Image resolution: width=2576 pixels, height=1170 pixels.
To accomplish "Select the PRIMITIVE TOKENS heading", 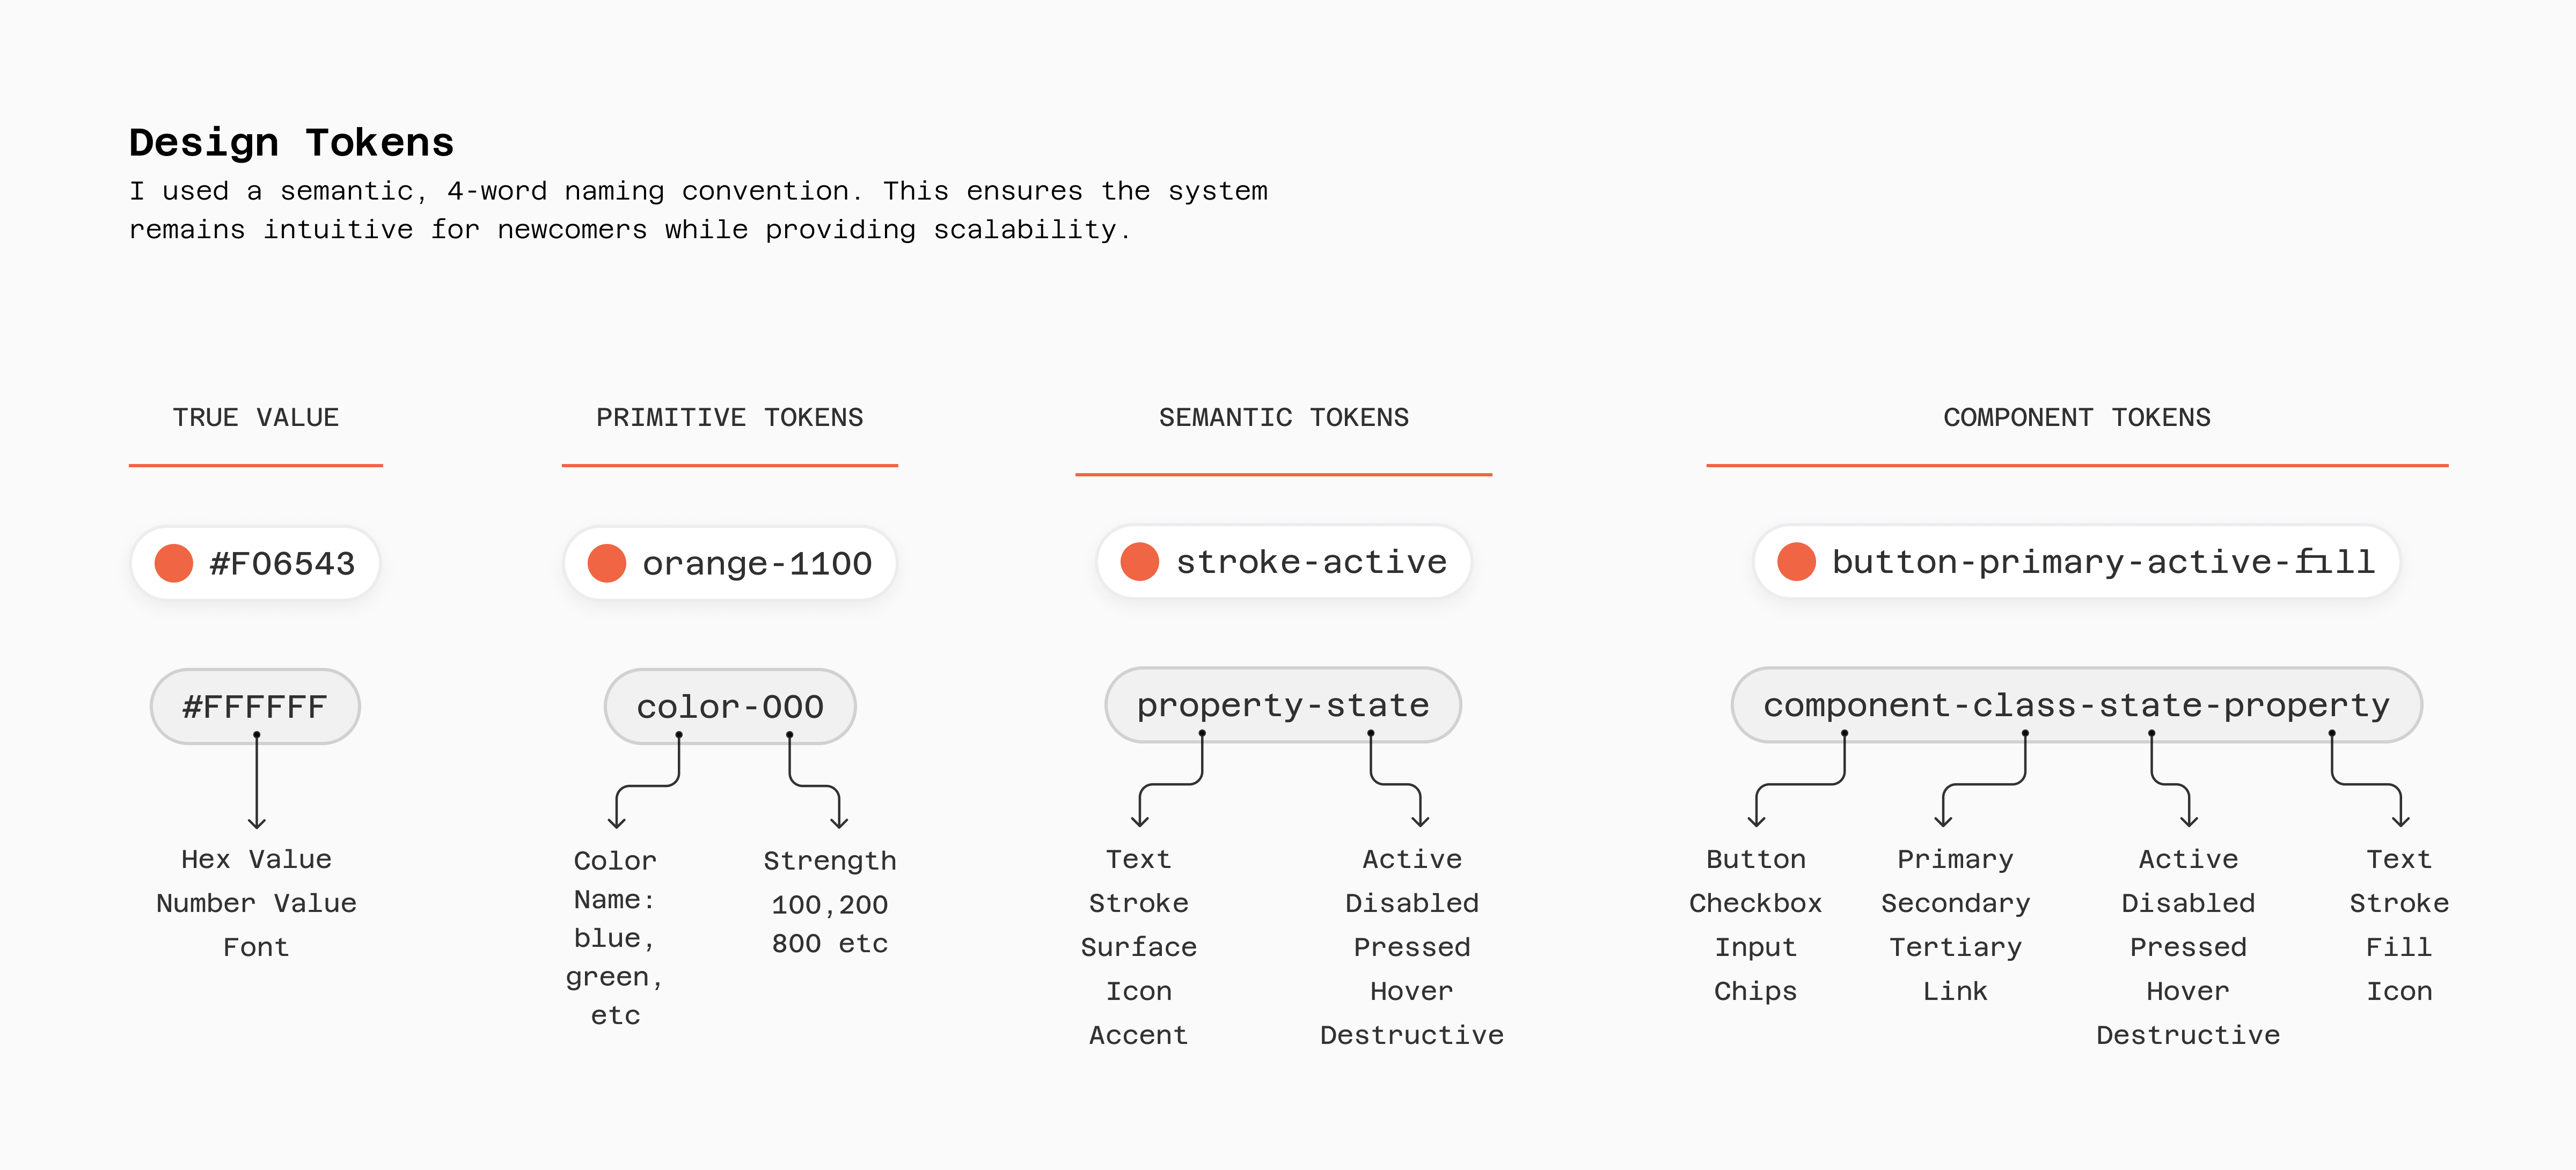I will [729, 417].
